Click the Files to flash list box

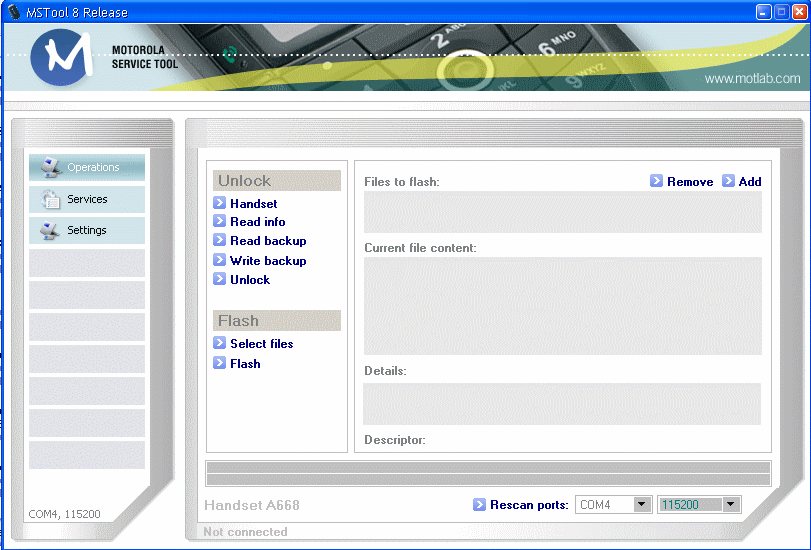click(563, 212)
